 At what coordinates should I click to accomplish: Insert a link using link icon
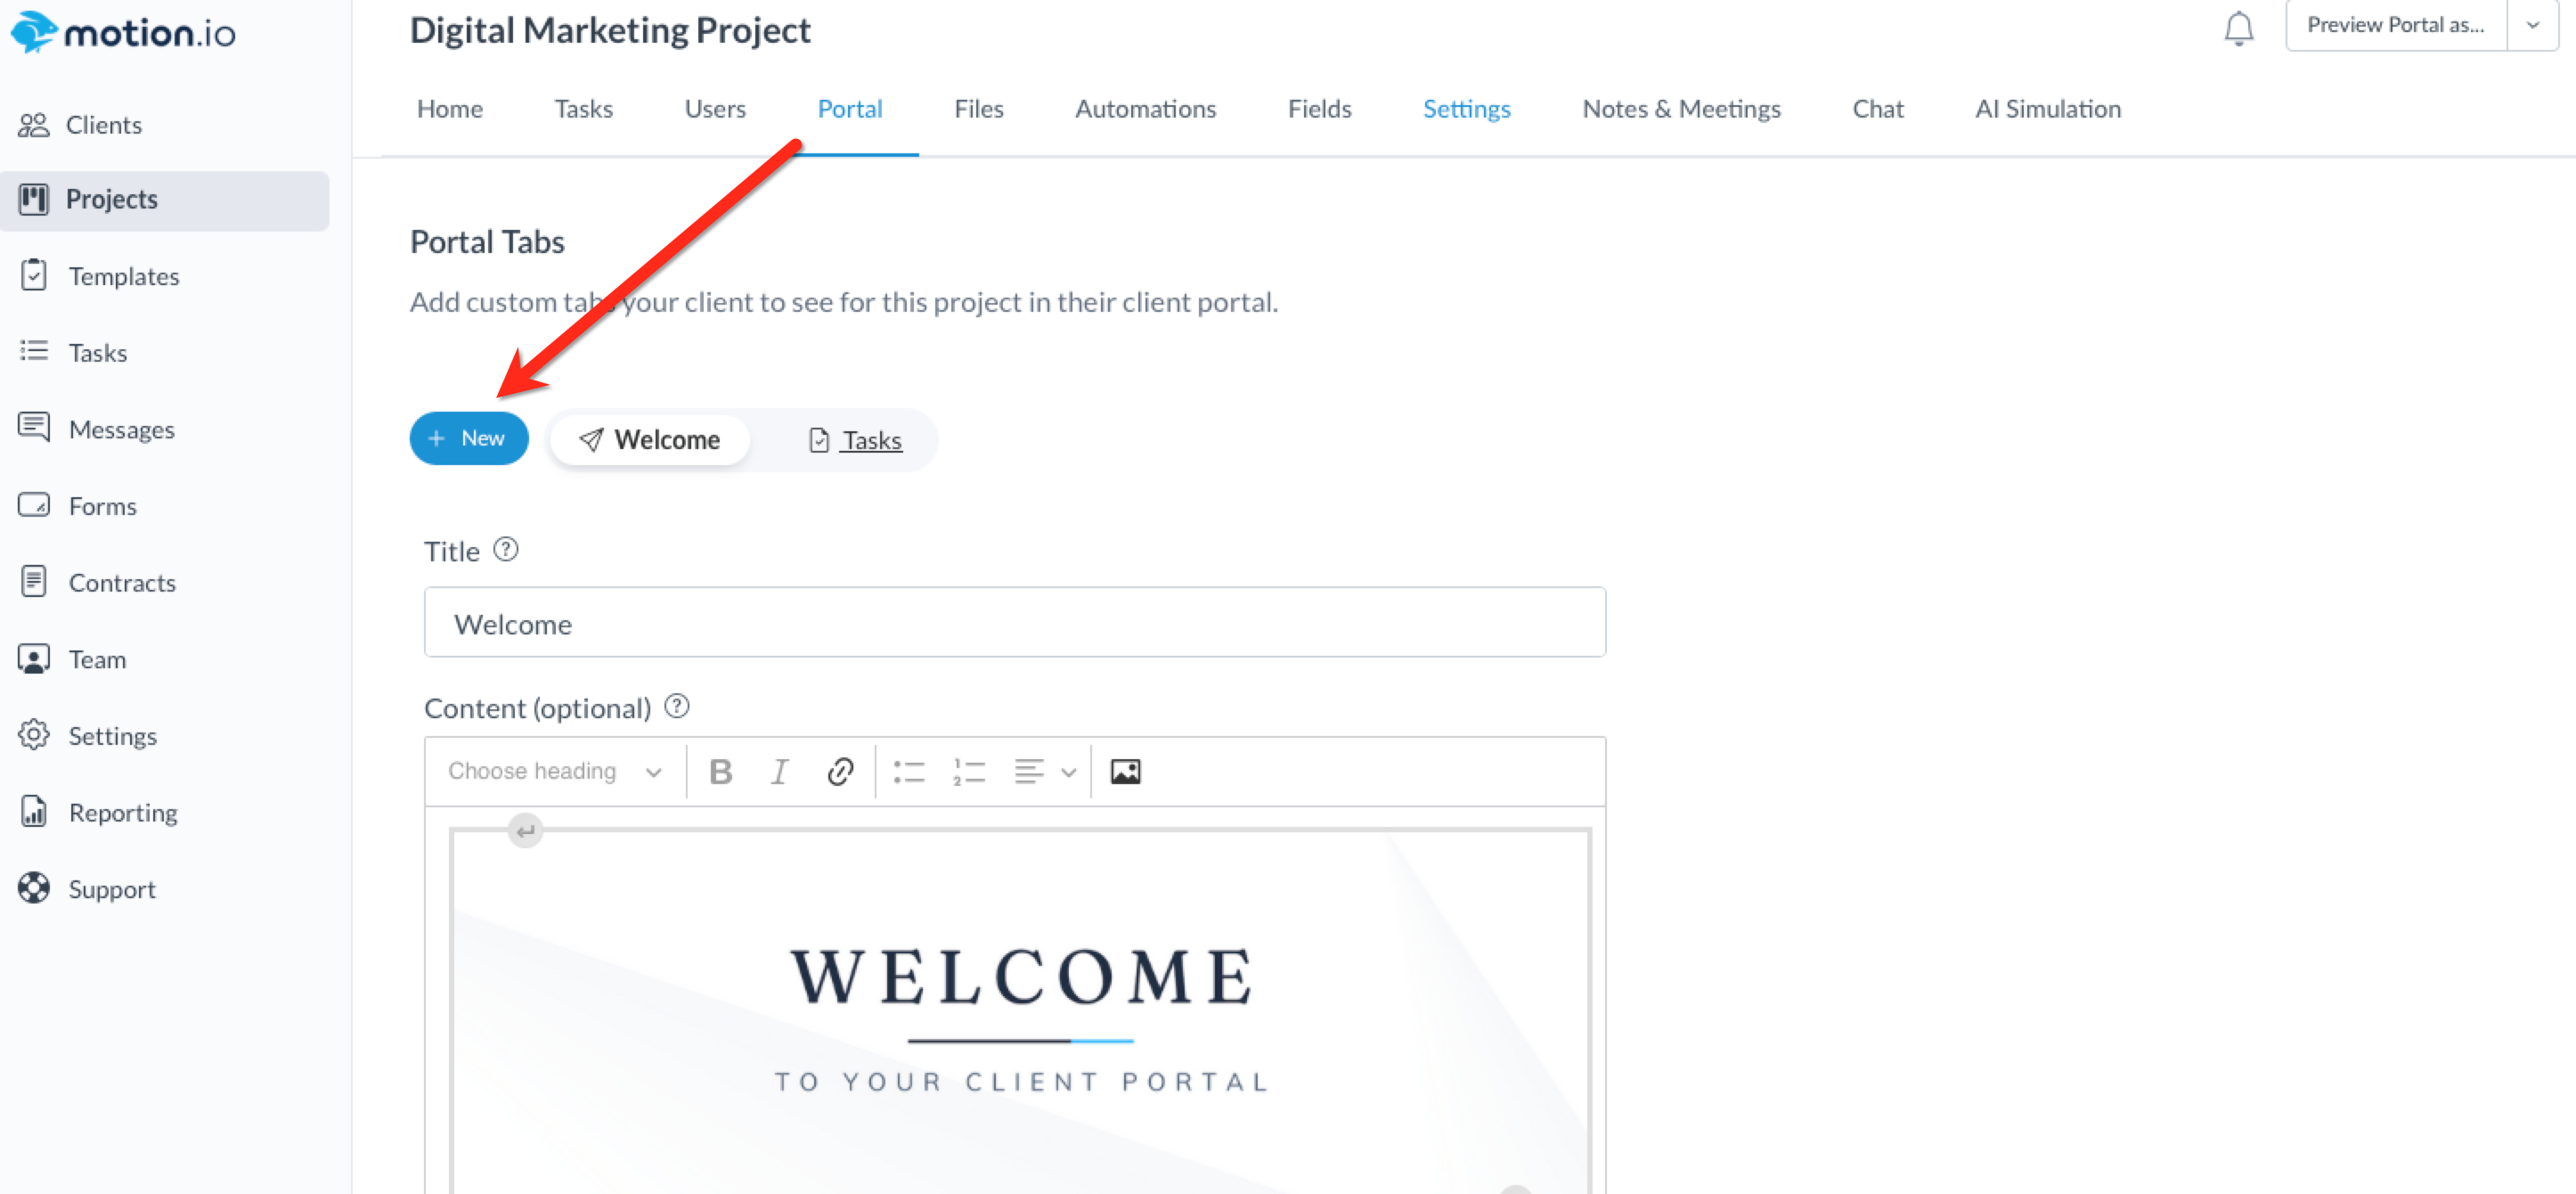click(x=839, y=771)
